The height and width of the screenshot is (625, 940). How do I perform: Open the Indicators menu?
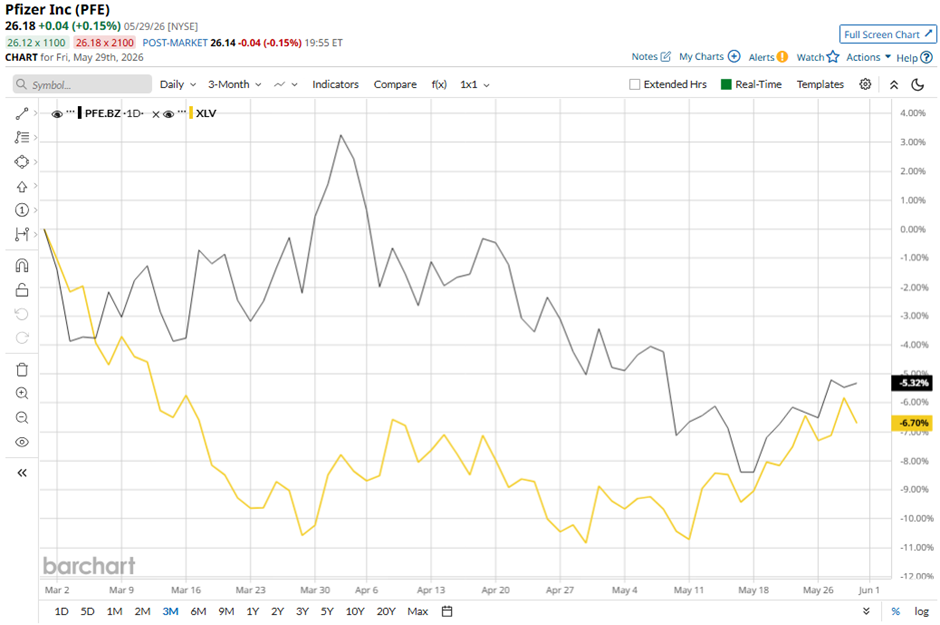[x=335, y=84]
